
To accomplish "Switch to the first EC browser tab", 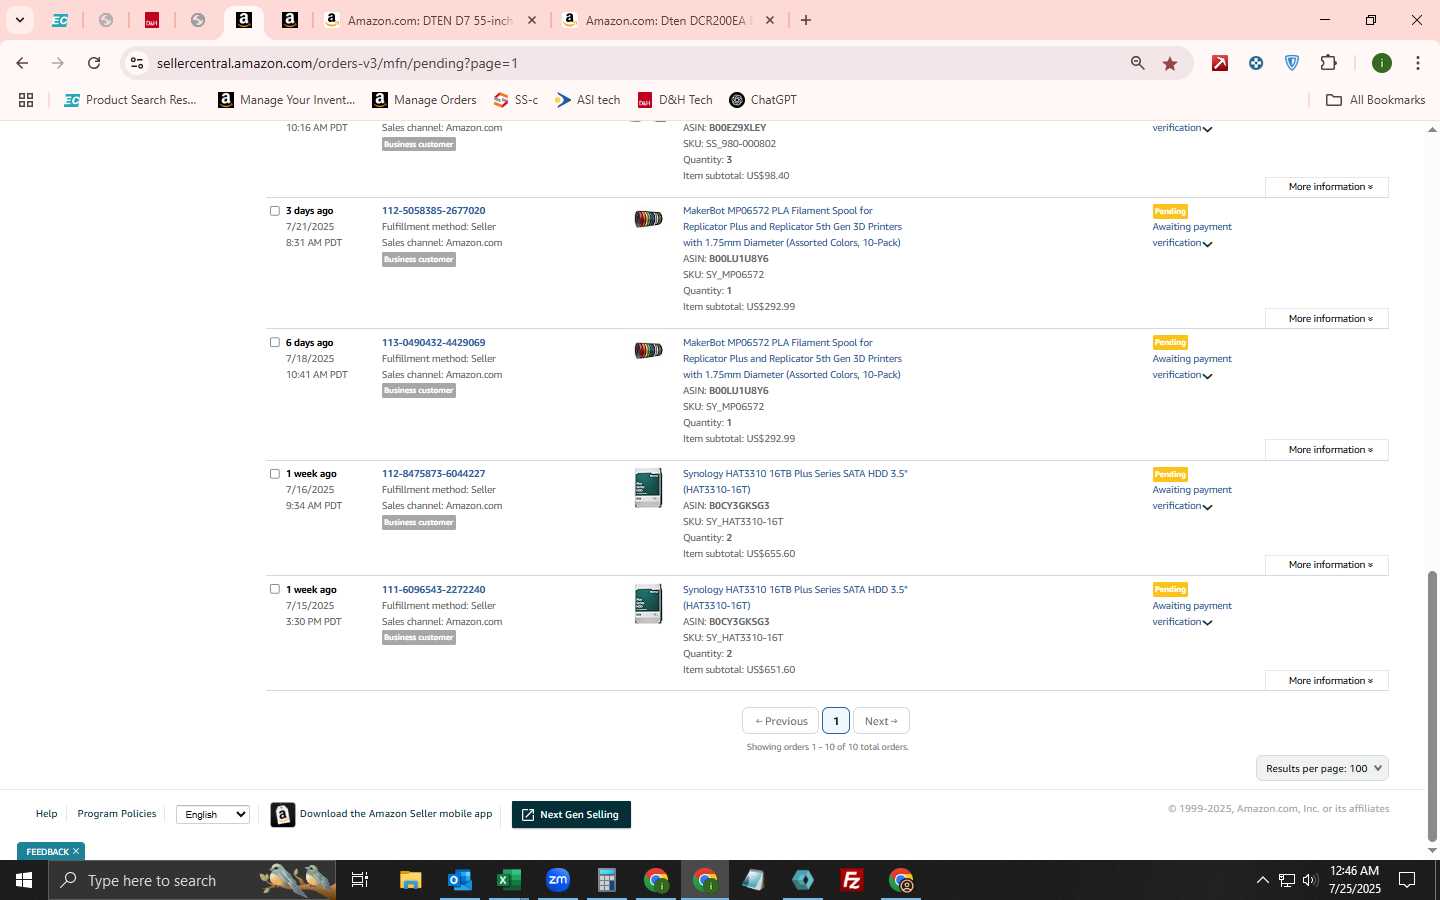I will pos(60,20).
